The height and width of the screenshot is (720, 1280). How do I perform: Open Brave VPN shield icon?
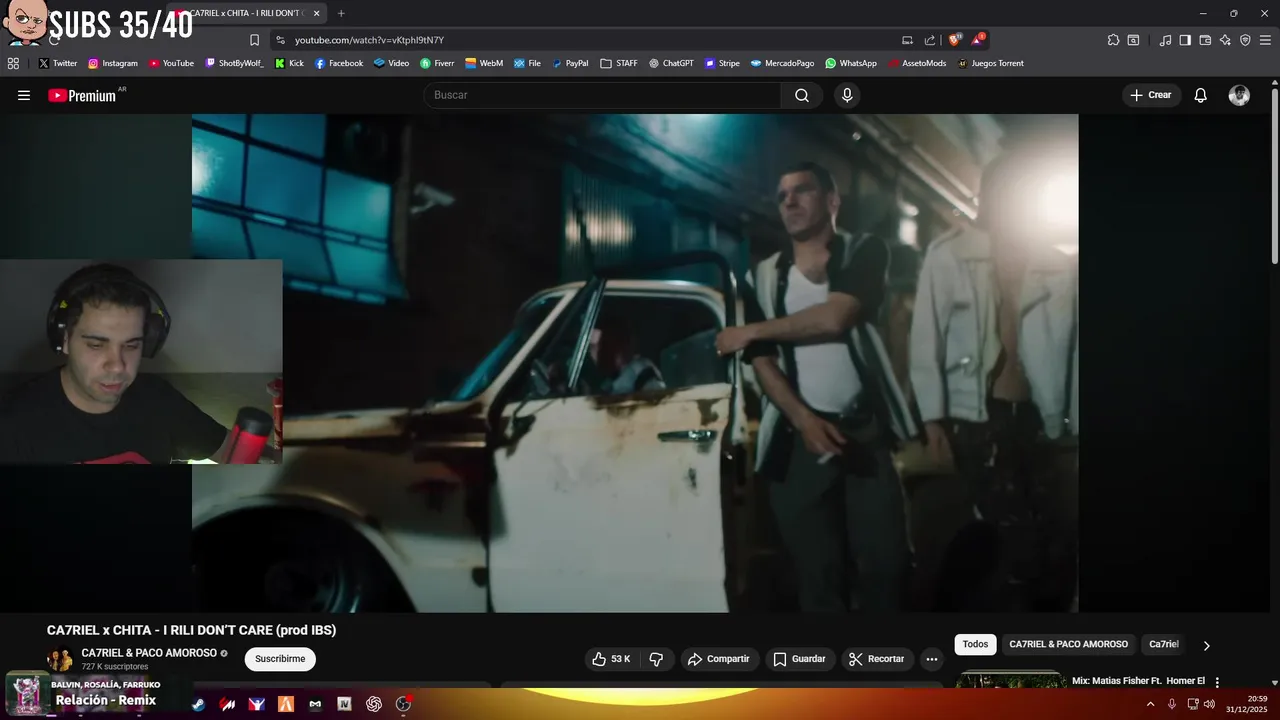1245,40
